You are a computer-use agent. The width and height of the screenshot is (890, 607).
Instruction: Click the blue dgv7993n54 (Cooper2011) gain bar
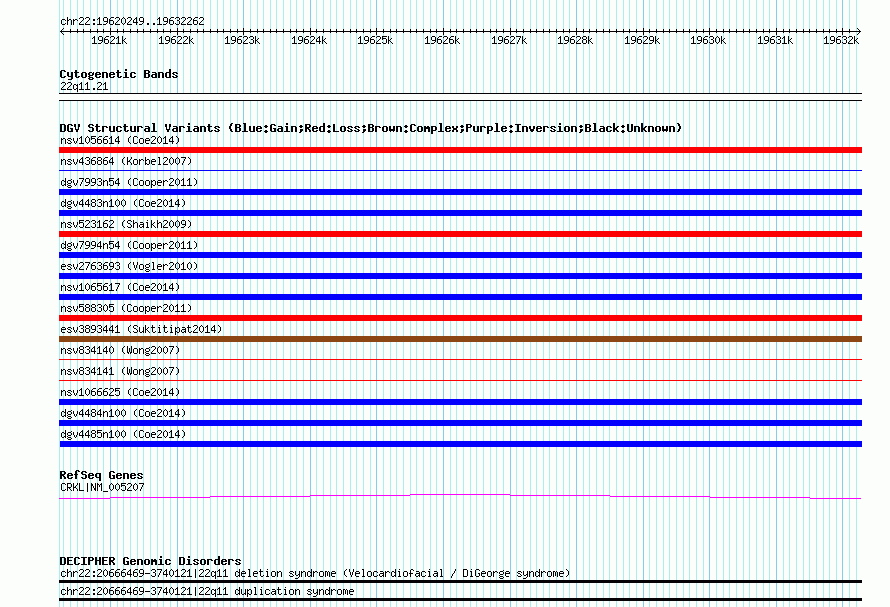click(460, 192)
